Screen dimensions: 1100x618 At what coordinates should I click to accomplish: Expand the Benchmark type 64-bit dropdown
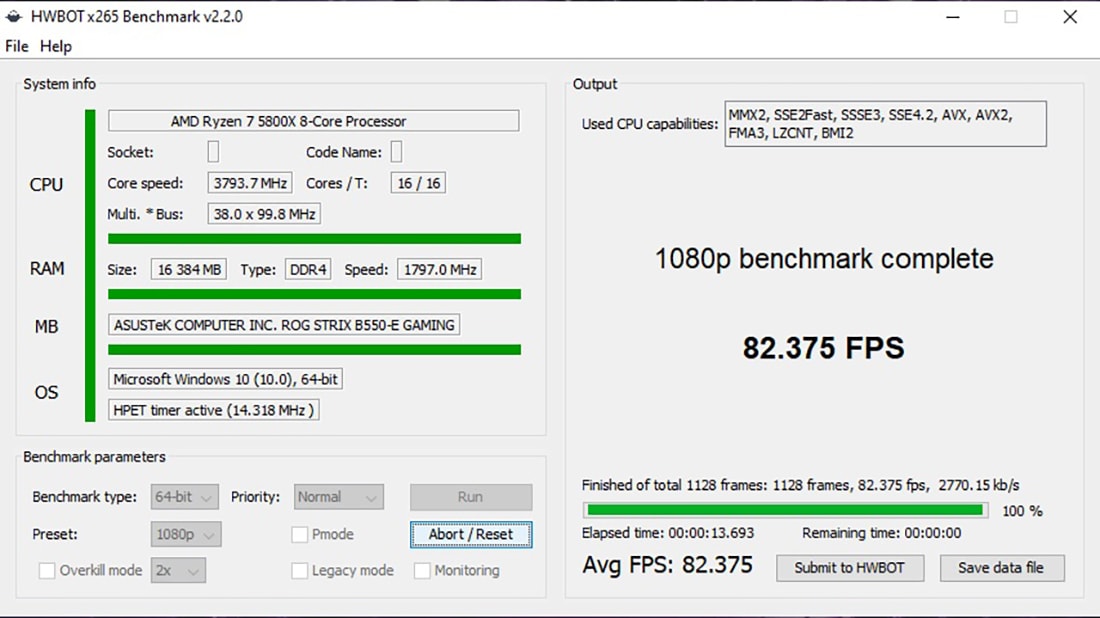(x=185, y=497)
